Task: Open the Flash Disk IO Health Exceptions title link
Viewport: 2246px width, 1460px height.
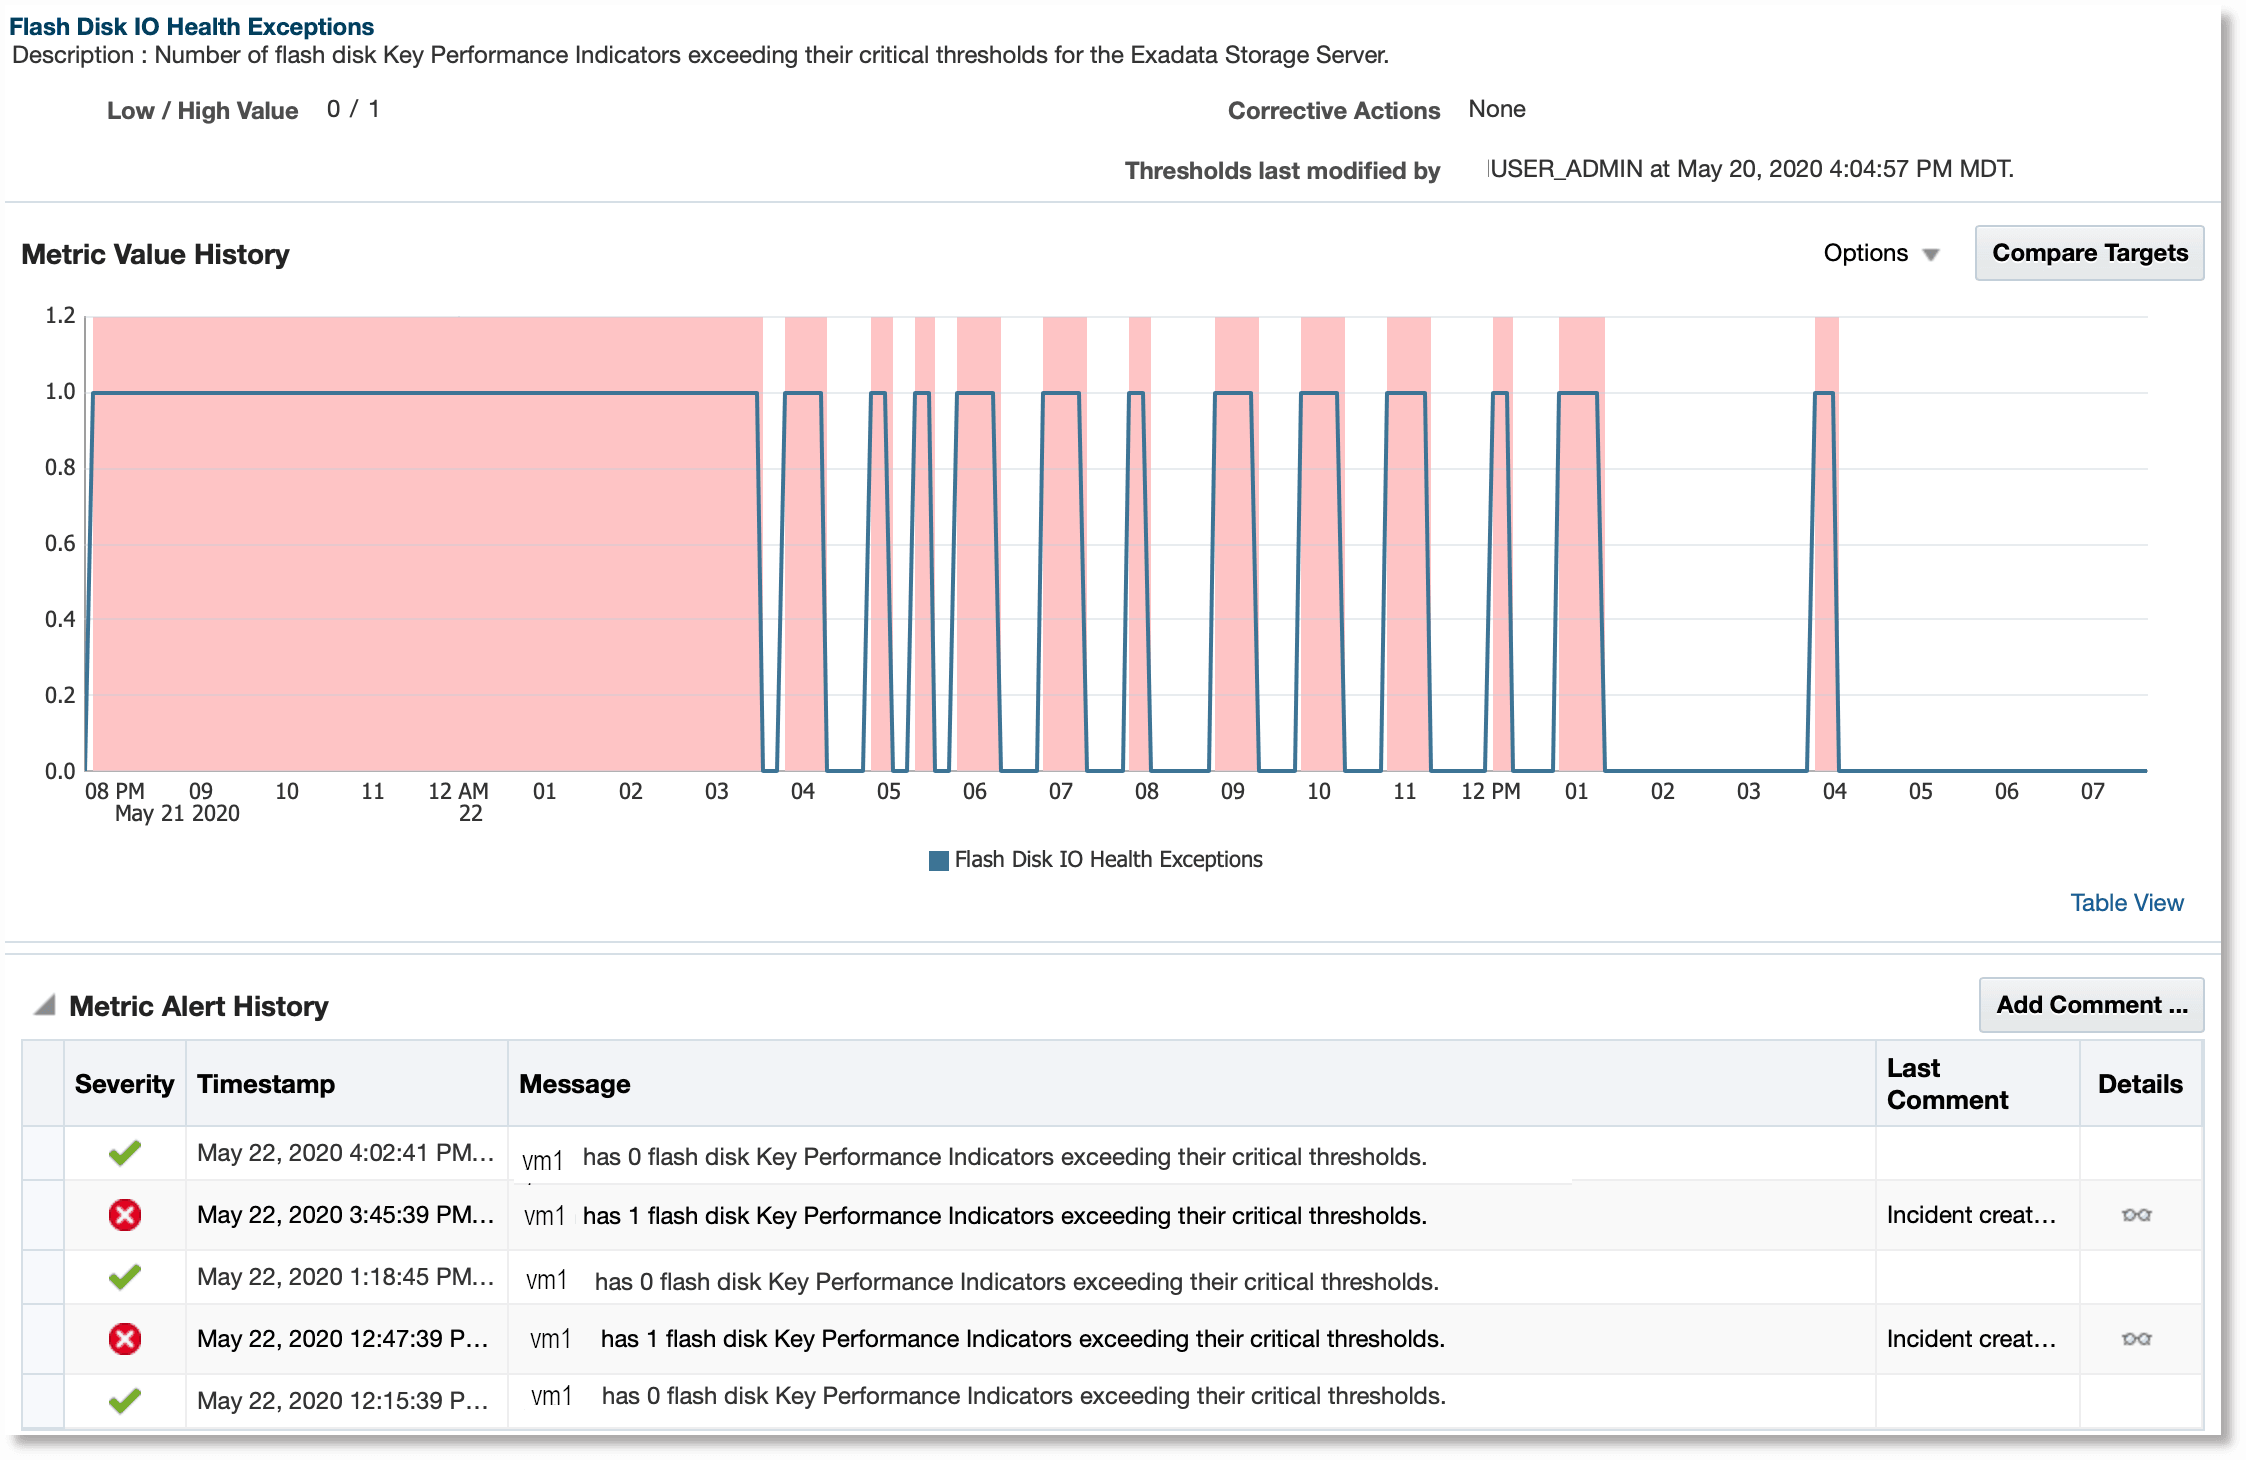Action: tap(190, 26)
